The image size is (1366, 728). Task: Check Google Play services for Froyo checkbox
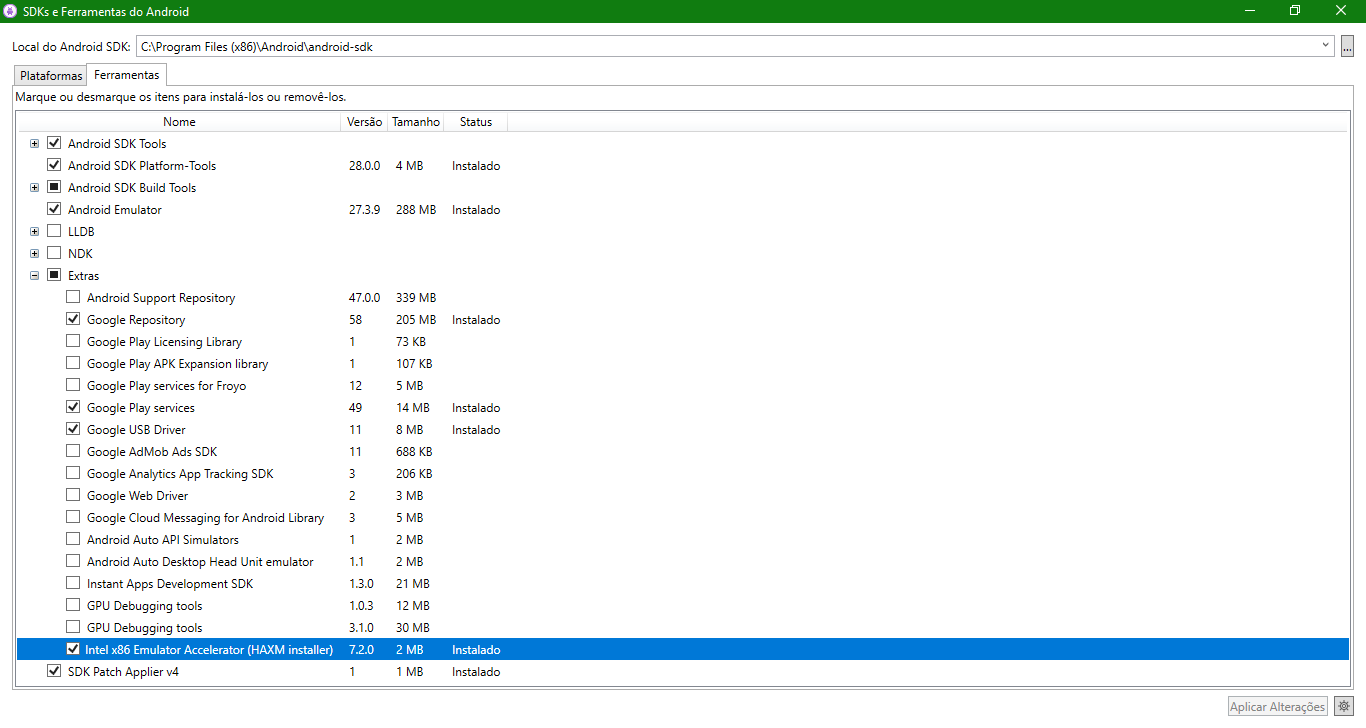[x=73, y=385]
